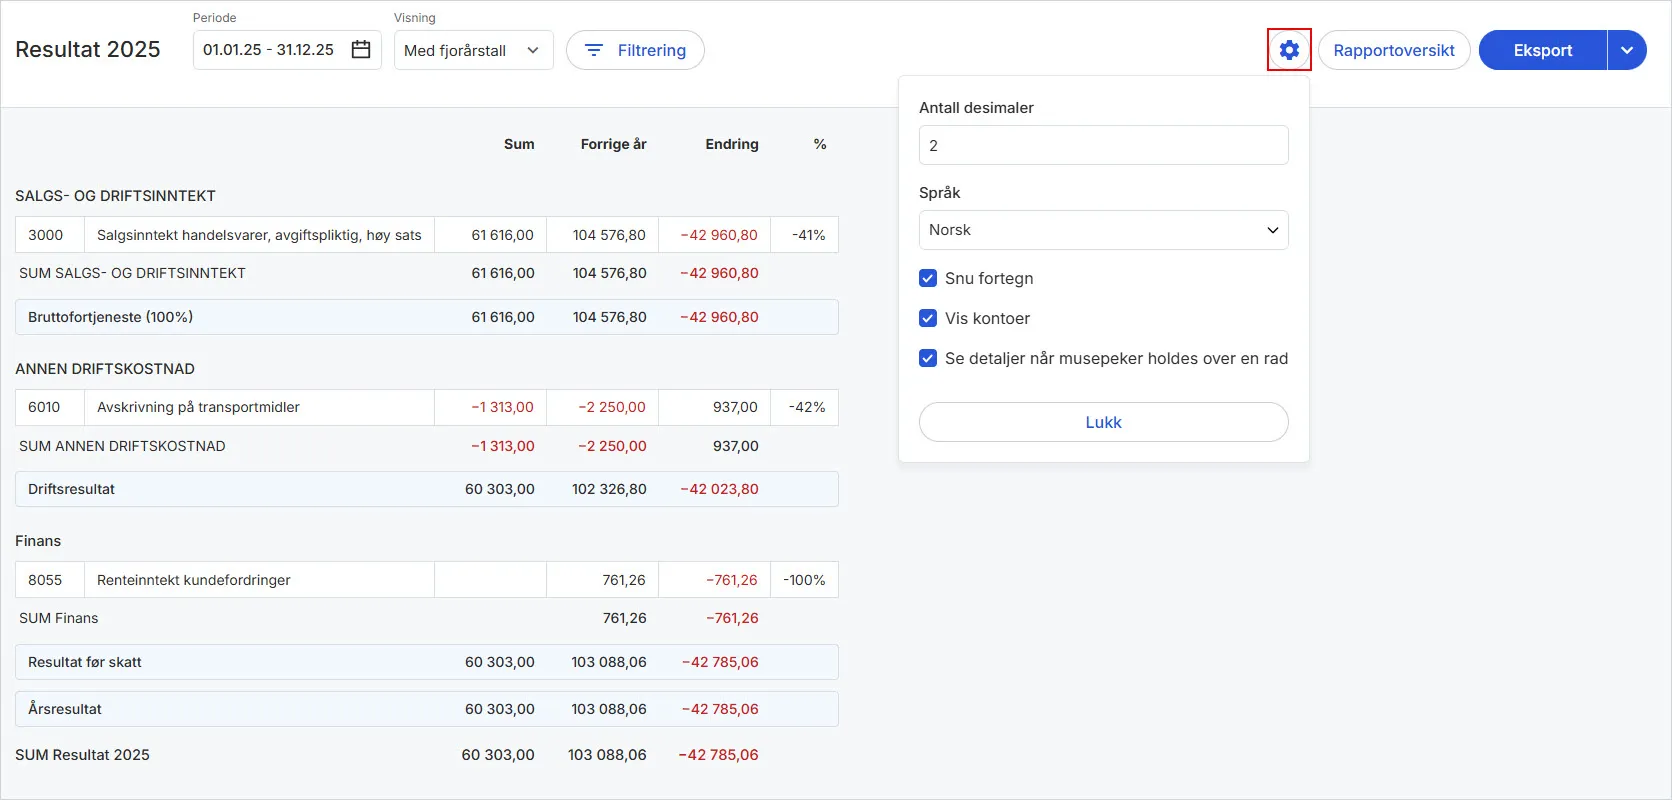
Task: Expand the Språk dropdown
Action: click(1103, 230)
